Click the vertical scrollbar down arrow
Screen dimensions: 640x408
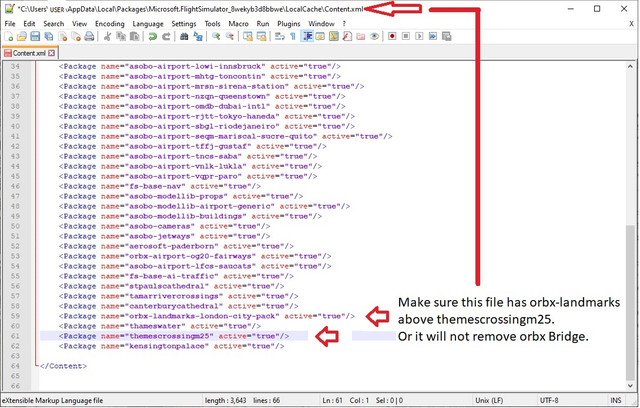pyautogui.click(x=630, y=386)
